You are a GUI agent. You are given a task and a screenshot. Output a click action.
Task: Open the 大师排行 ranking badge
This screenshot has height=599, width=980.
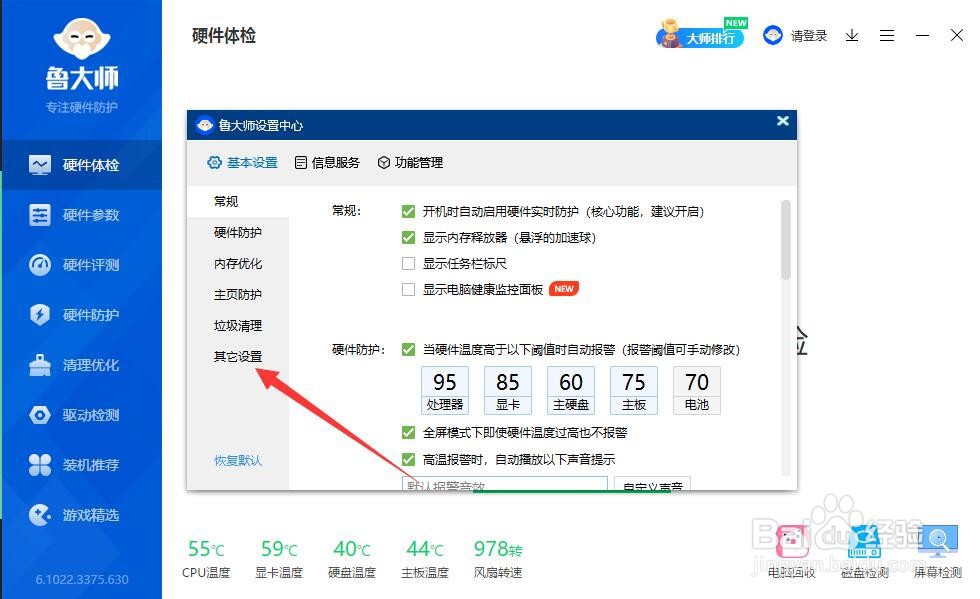(x=701, y=34)
